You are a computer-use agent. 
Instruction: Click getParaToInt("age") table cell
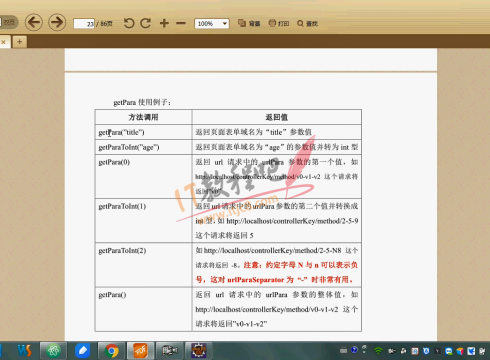[143, 147]
